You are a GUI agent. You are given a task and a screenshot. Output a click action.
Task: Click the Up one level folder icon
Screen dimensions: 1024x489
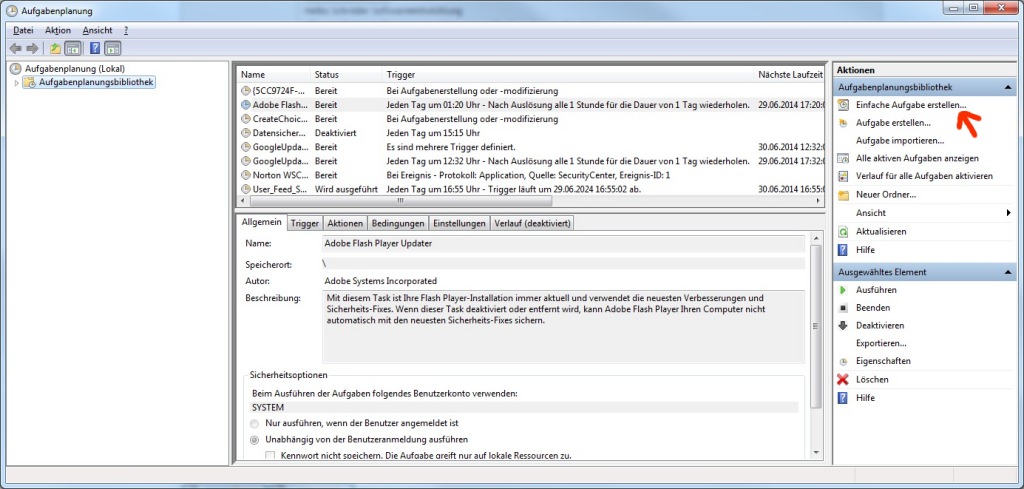pyautogui.click(x=56, y=48)
